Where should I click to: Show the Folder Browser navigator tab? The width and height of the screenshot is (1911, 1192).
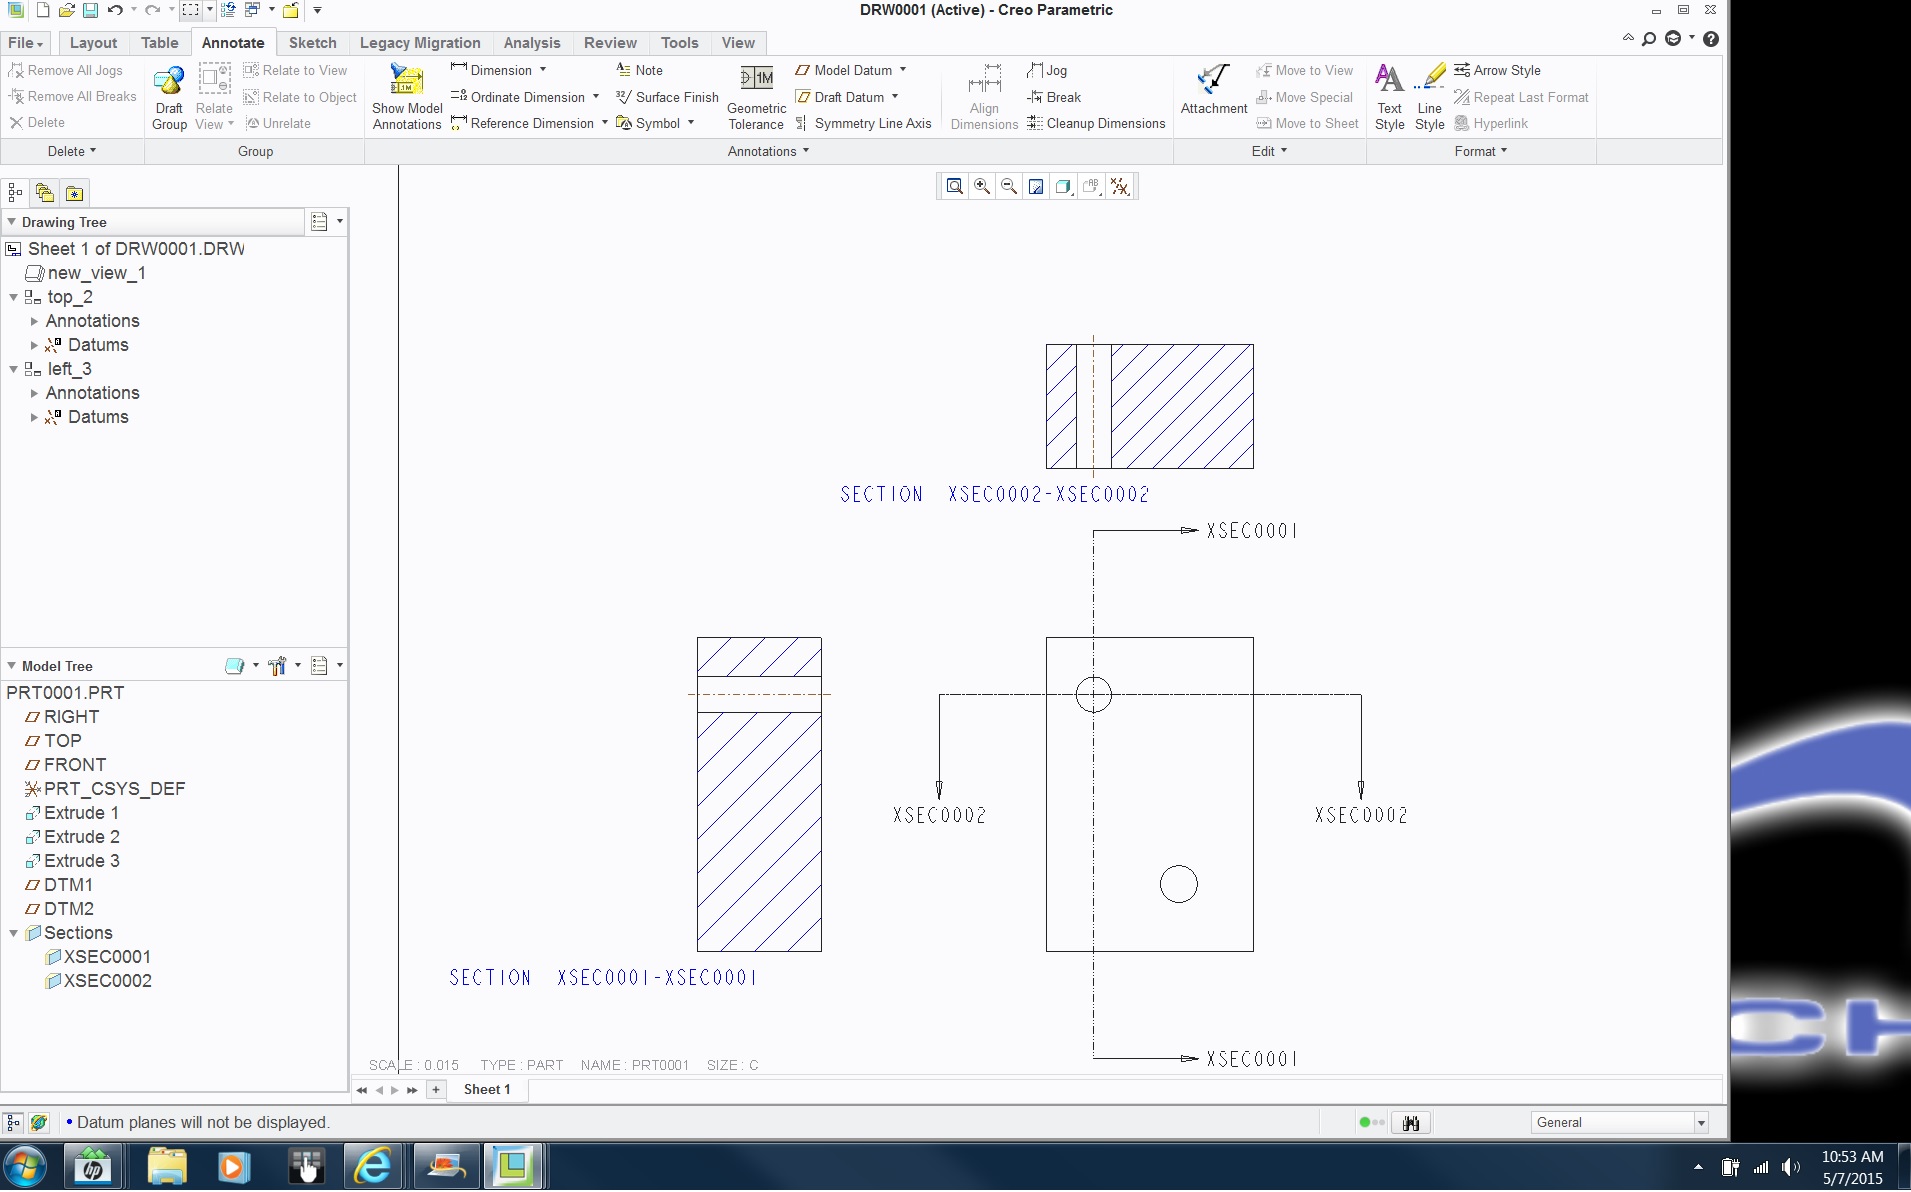[x=45, y=193]
